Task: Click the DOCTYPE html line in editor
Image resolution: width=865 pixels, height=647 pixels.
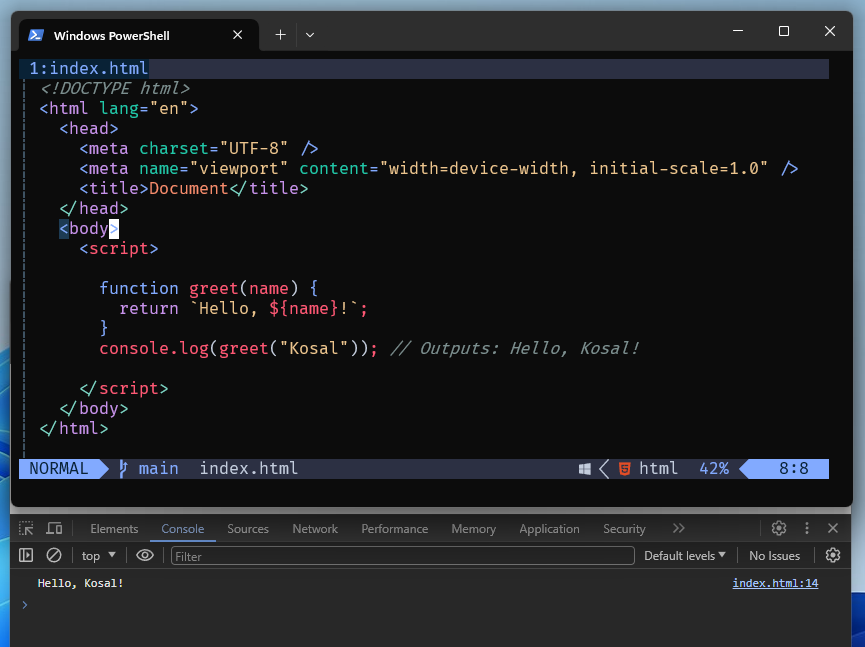Action: point(115,88)
